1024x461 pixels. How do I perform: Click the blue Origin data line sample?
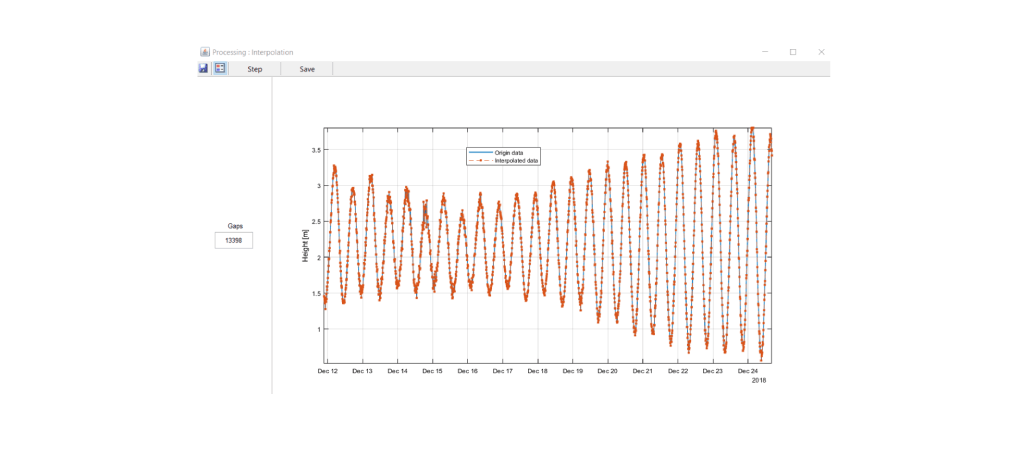[479, 152]
